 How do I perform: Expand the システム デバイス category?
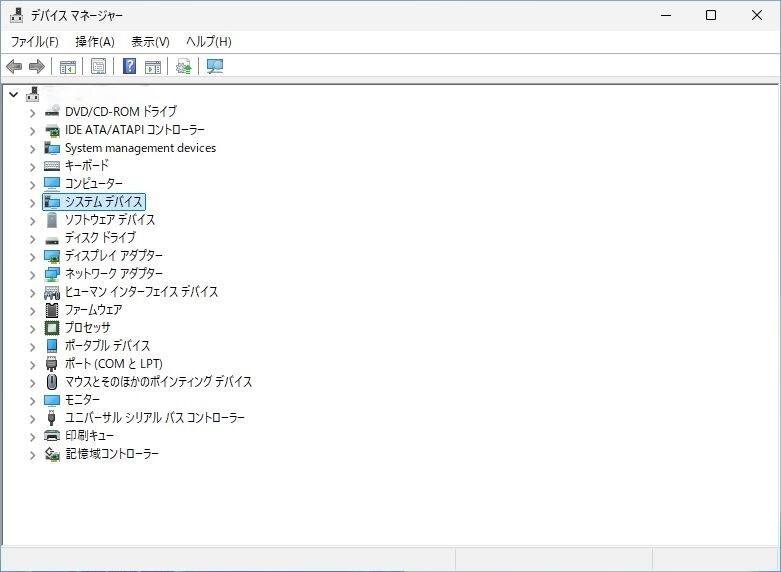pos(32,202)
